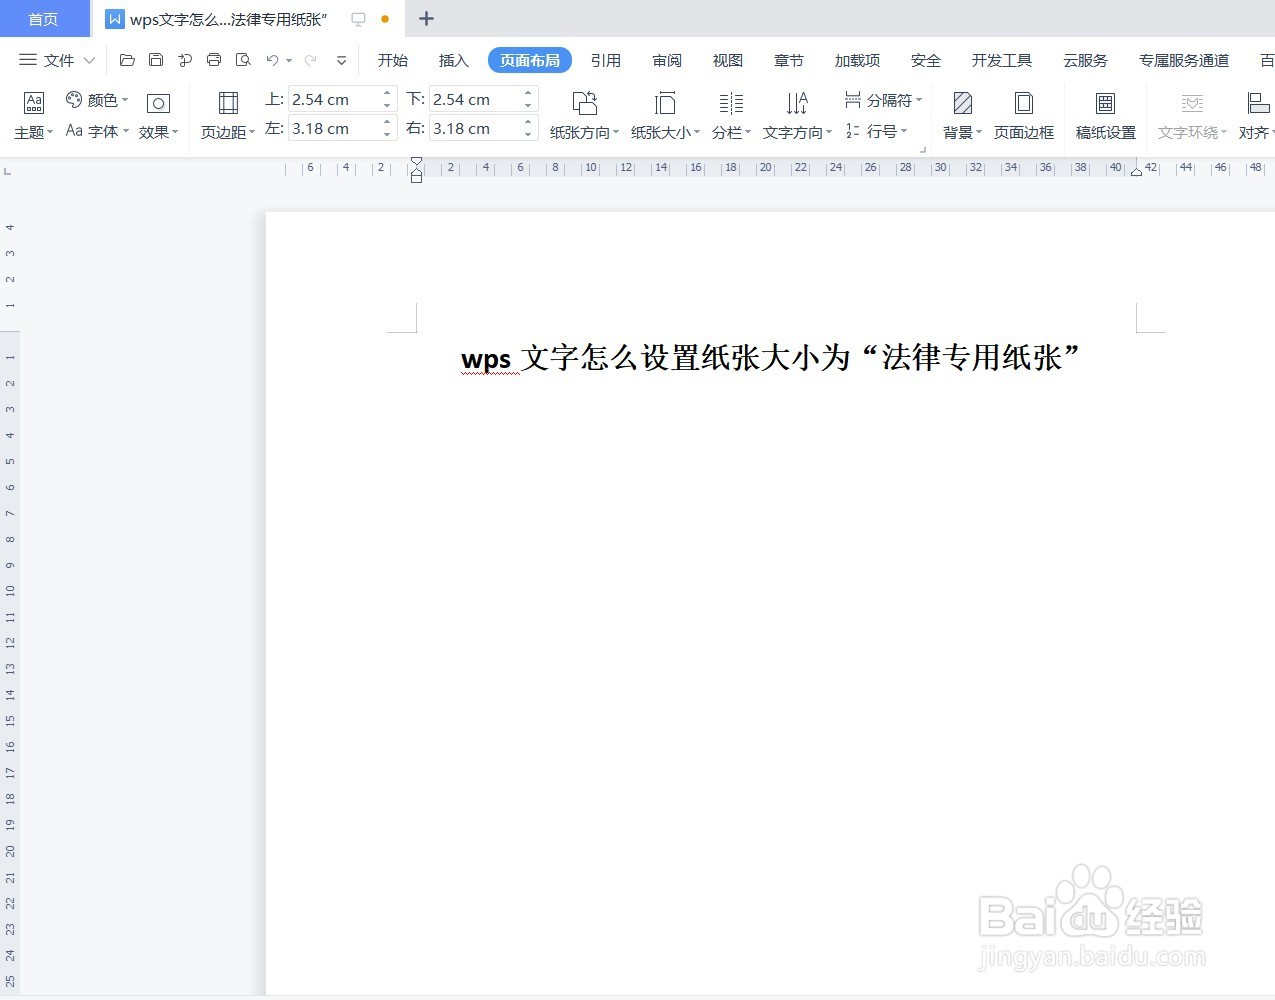This screenshot has width=1275, height=1000.
Task: Select the 页面布局 ribbon tab
Action: click(x=530, y=60)
